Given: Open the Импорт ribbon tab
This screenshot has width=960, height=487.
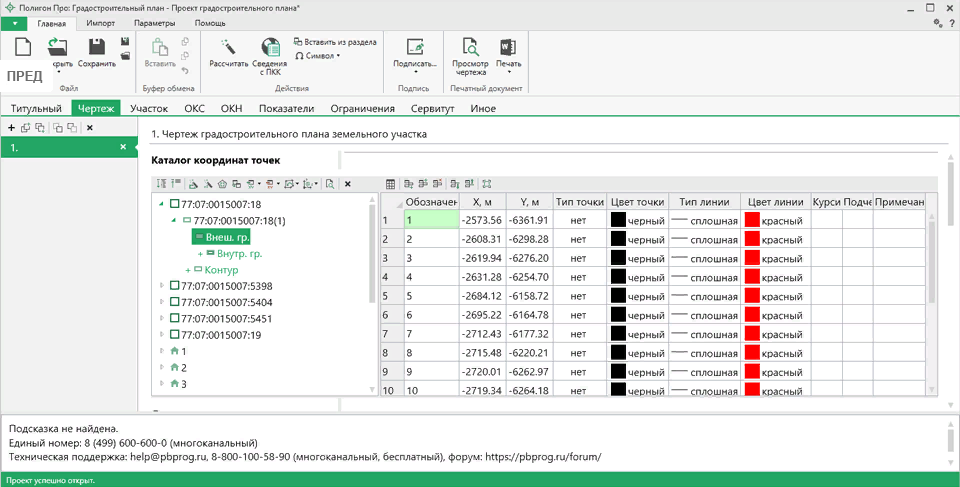Looking at the screenshot, I should [100, 22].
